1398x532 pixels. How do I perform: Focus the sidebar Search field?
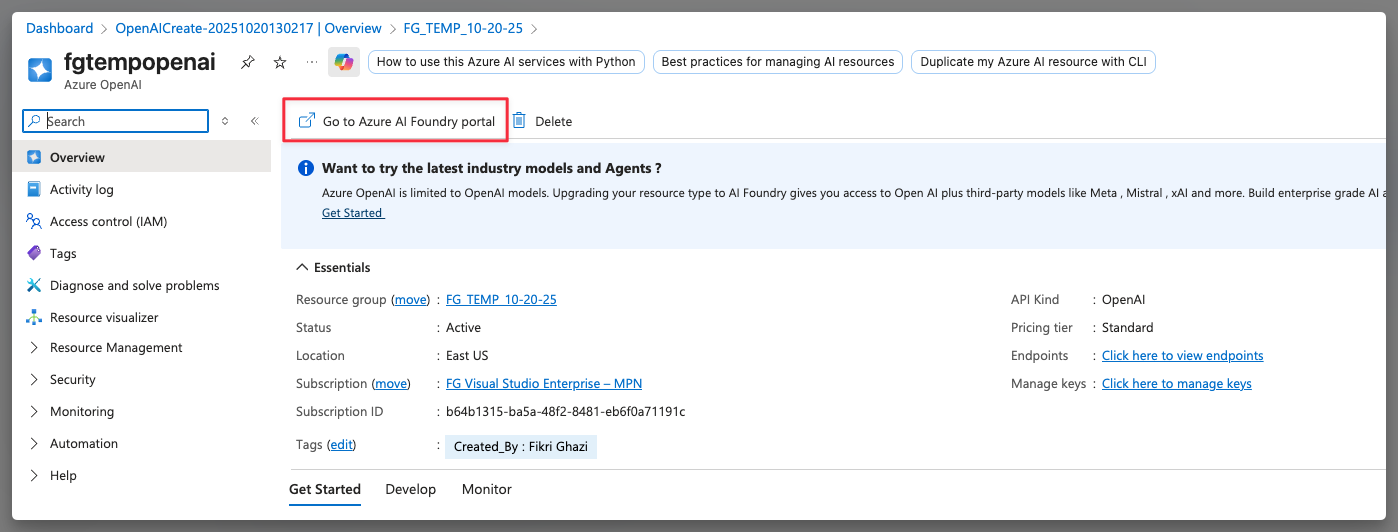coord(115,121)
